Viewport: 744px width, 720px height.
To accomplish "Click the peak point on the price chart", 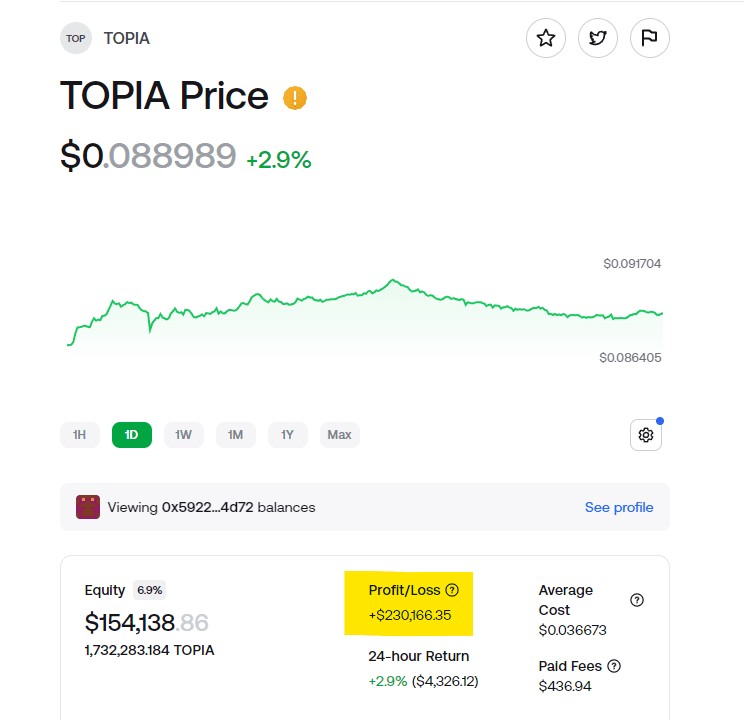I will tap(393, 281).
